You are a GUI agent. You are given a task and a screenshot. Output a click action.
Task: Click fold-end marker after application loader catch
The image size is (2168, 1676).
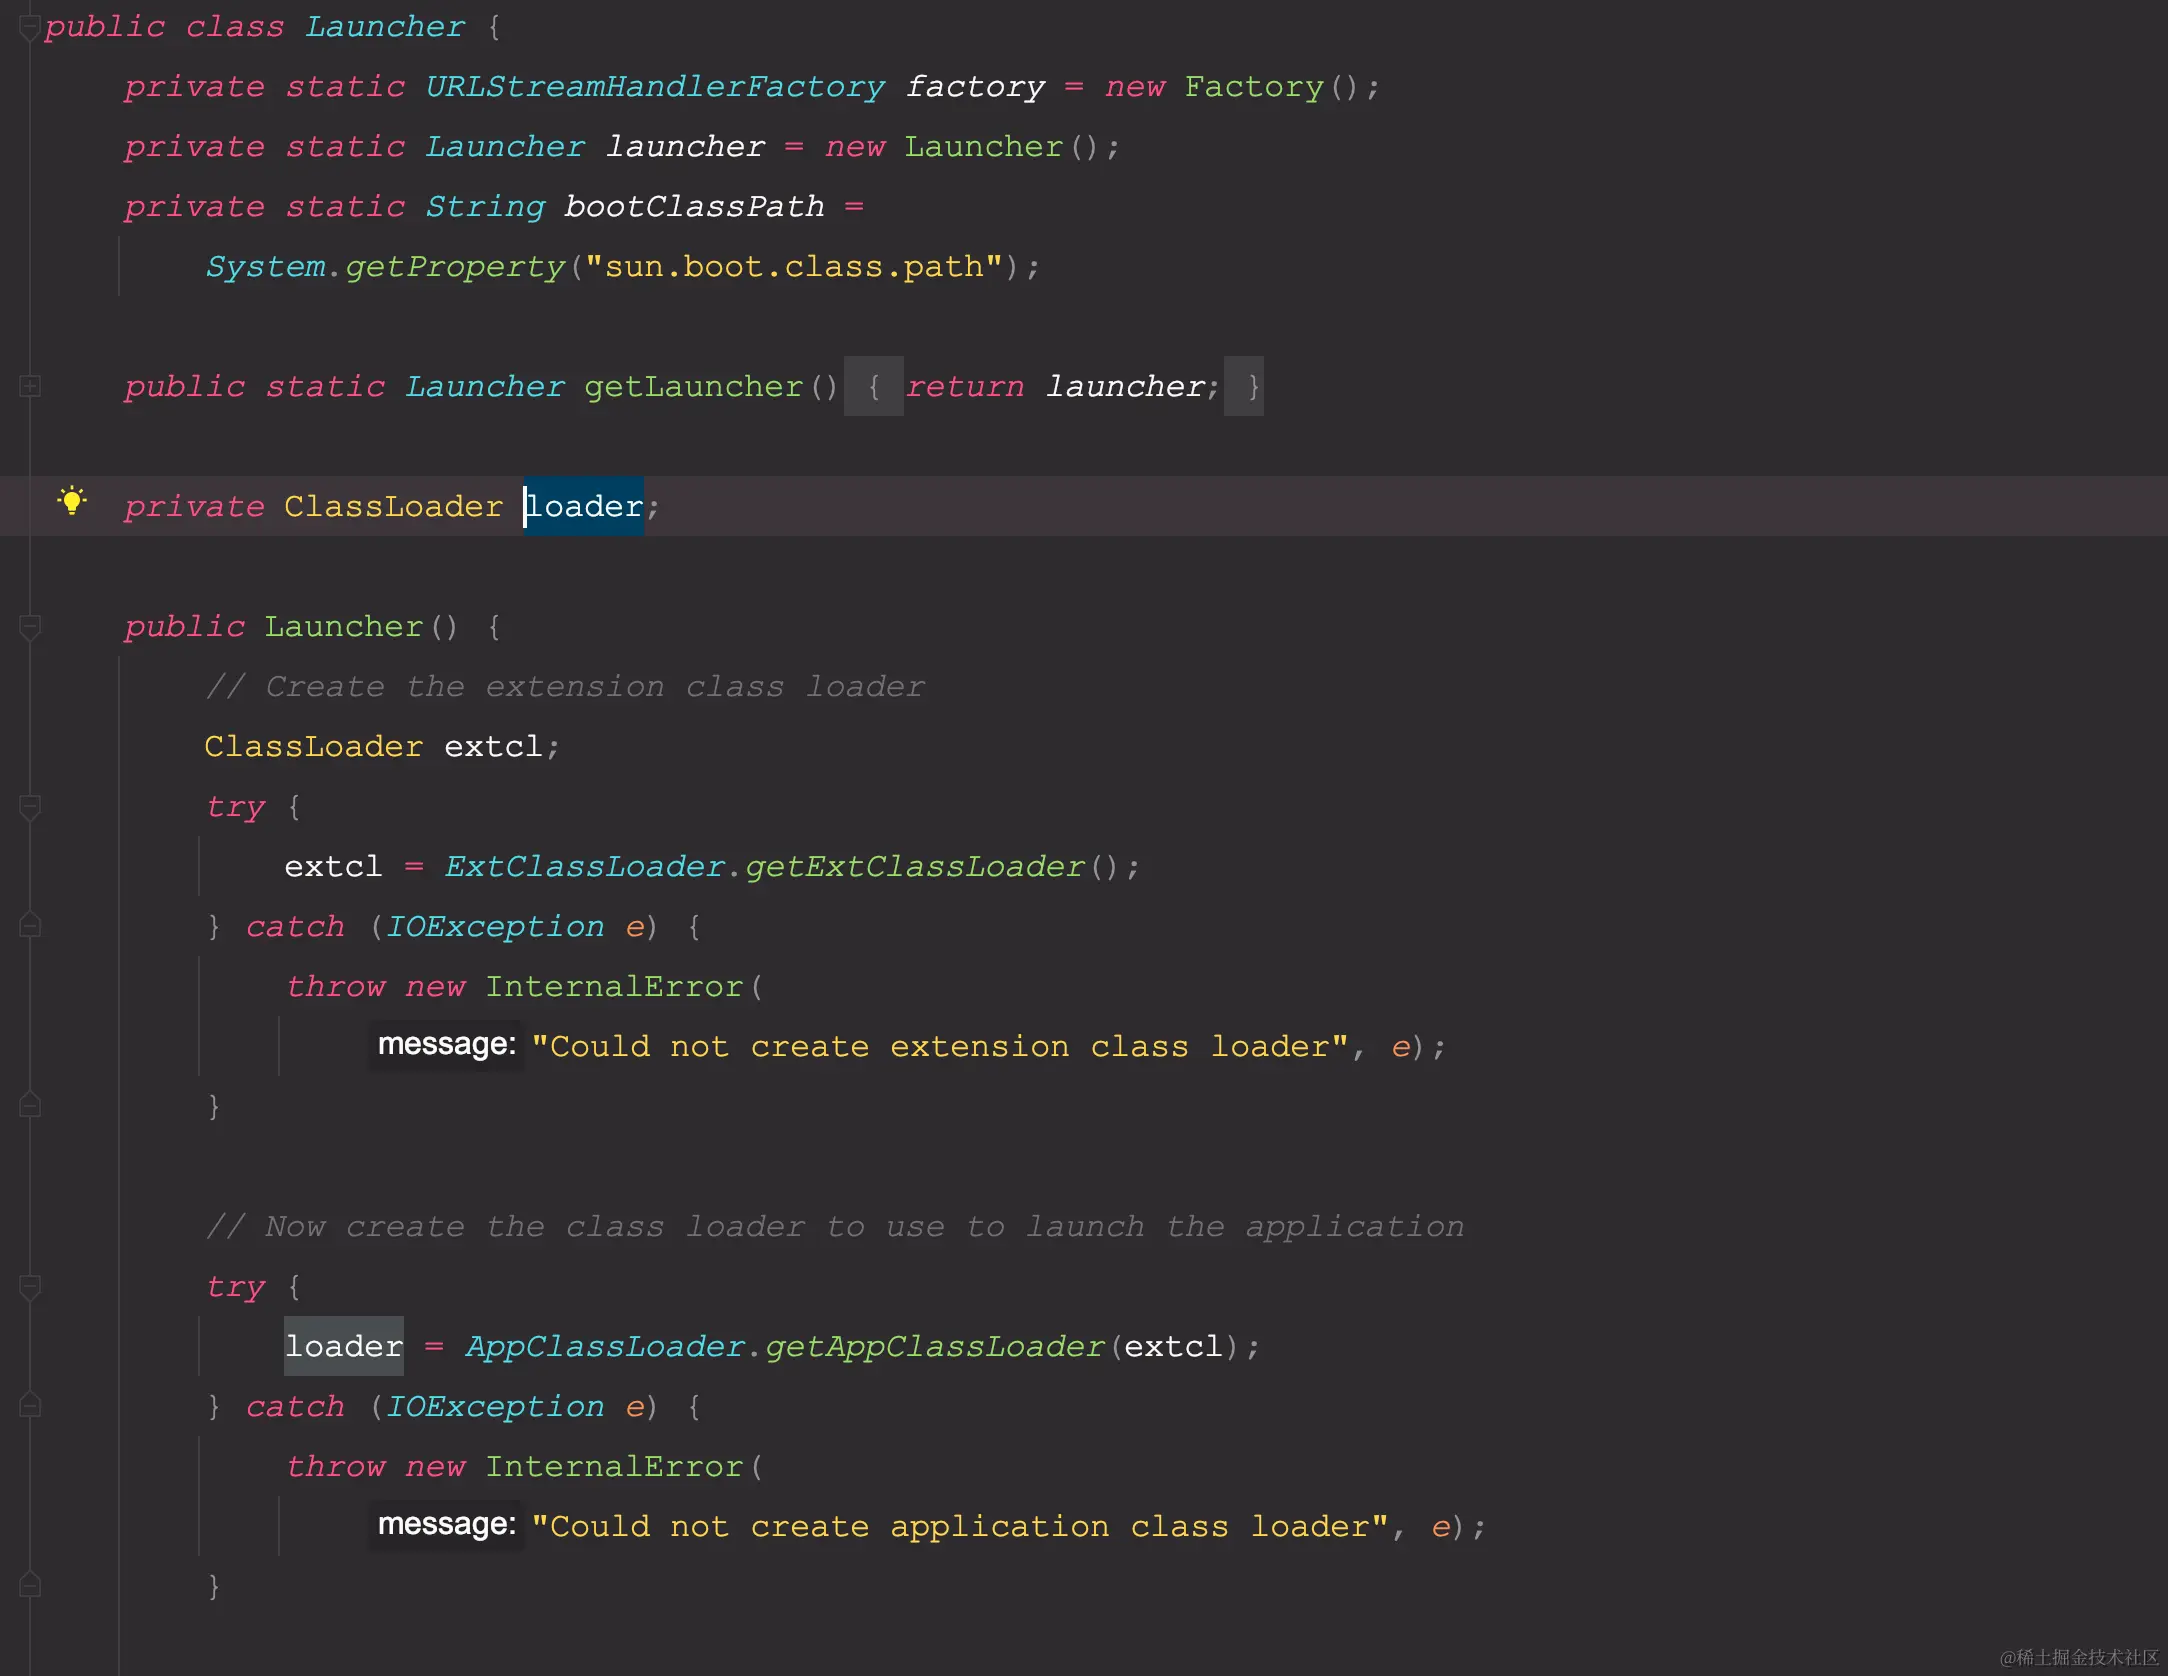pyautogui.click(x=30, y=1586)
